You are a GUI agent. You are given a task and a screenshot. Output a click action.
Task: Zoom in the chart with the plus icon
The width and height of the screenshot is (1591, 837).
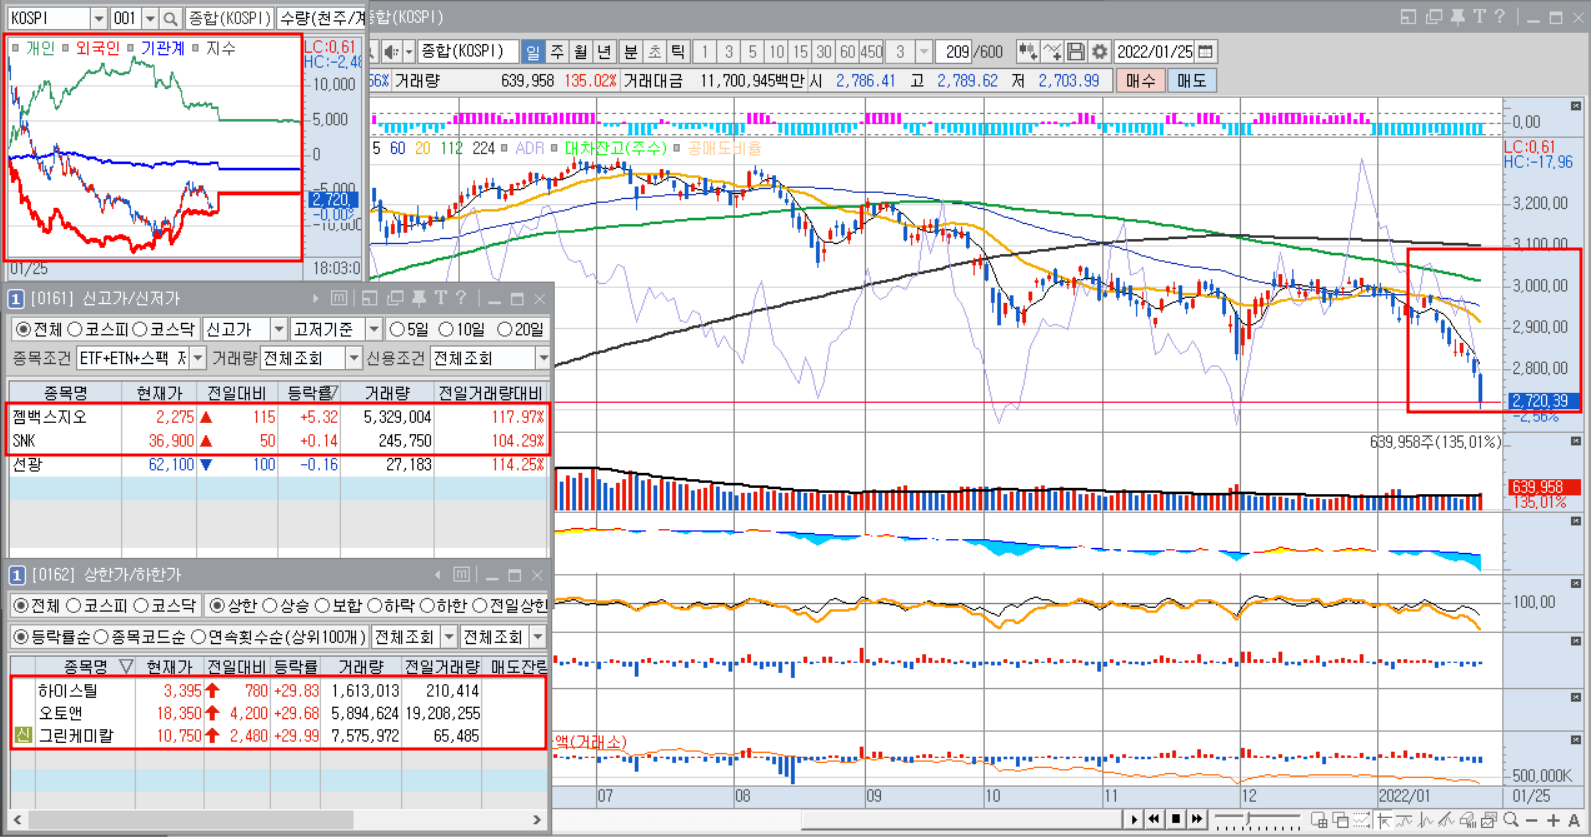click(x=1553, y=820)
